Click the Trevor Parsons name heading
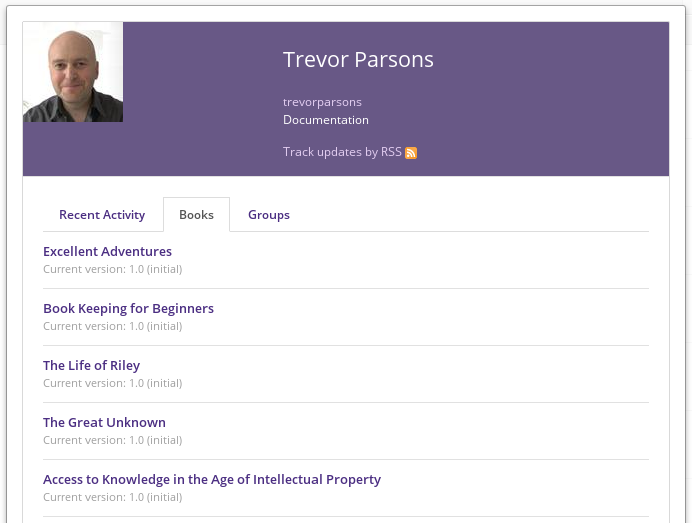This screenshot has height=523, width=692. point(358,60)
